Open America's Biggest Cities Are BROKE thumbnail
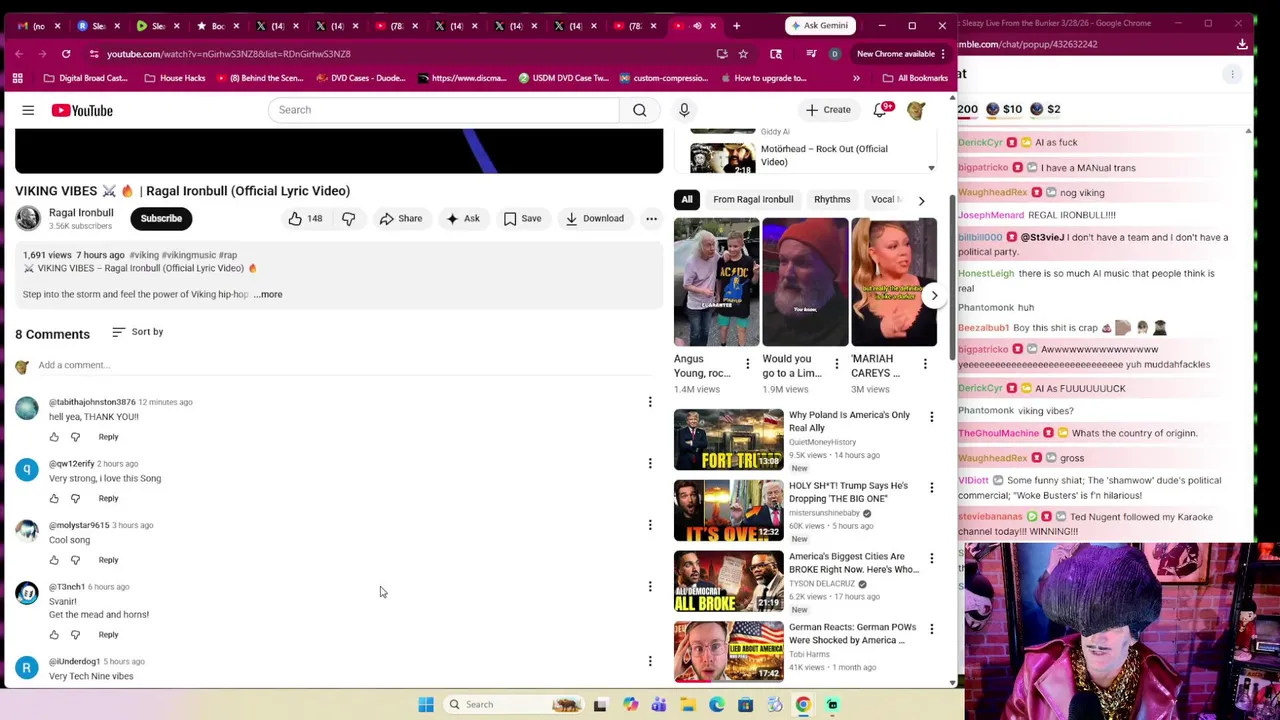The image size is (1280, 720). point(729,581)
